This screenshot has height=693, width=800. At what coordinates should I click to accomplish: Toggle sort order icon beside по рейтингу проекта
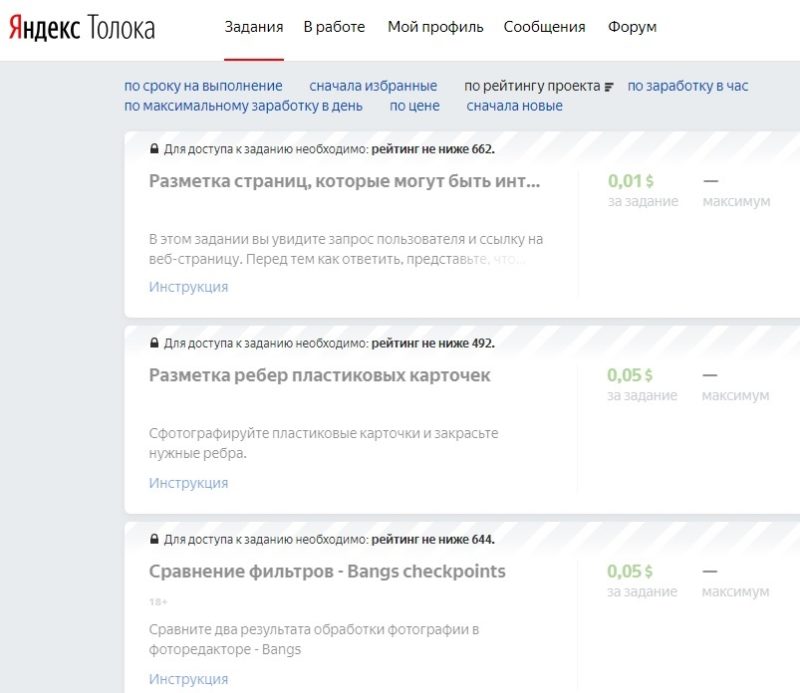[x=609, y=87]
